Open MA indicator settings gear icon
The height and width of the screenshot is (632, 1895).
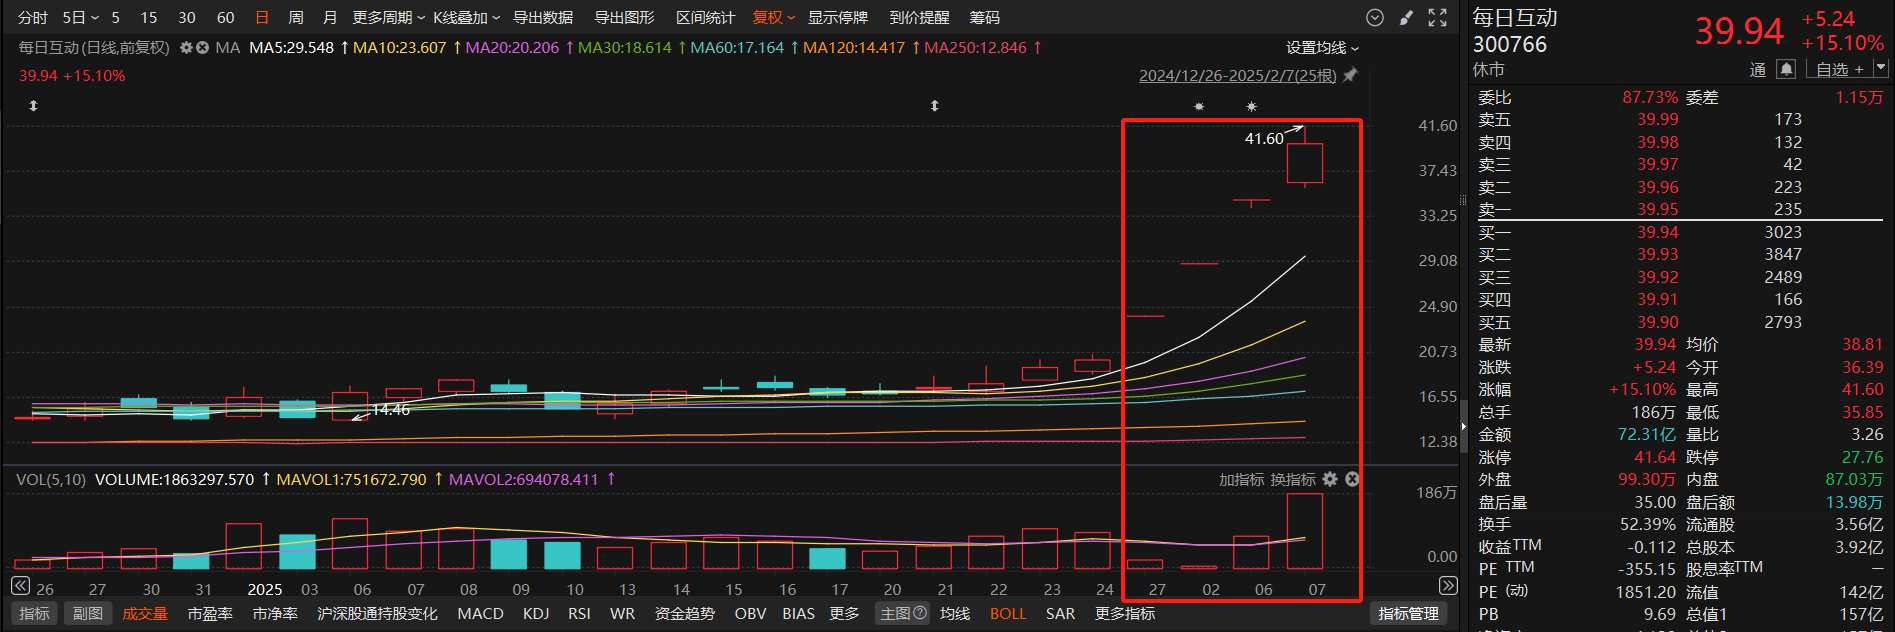186,48
